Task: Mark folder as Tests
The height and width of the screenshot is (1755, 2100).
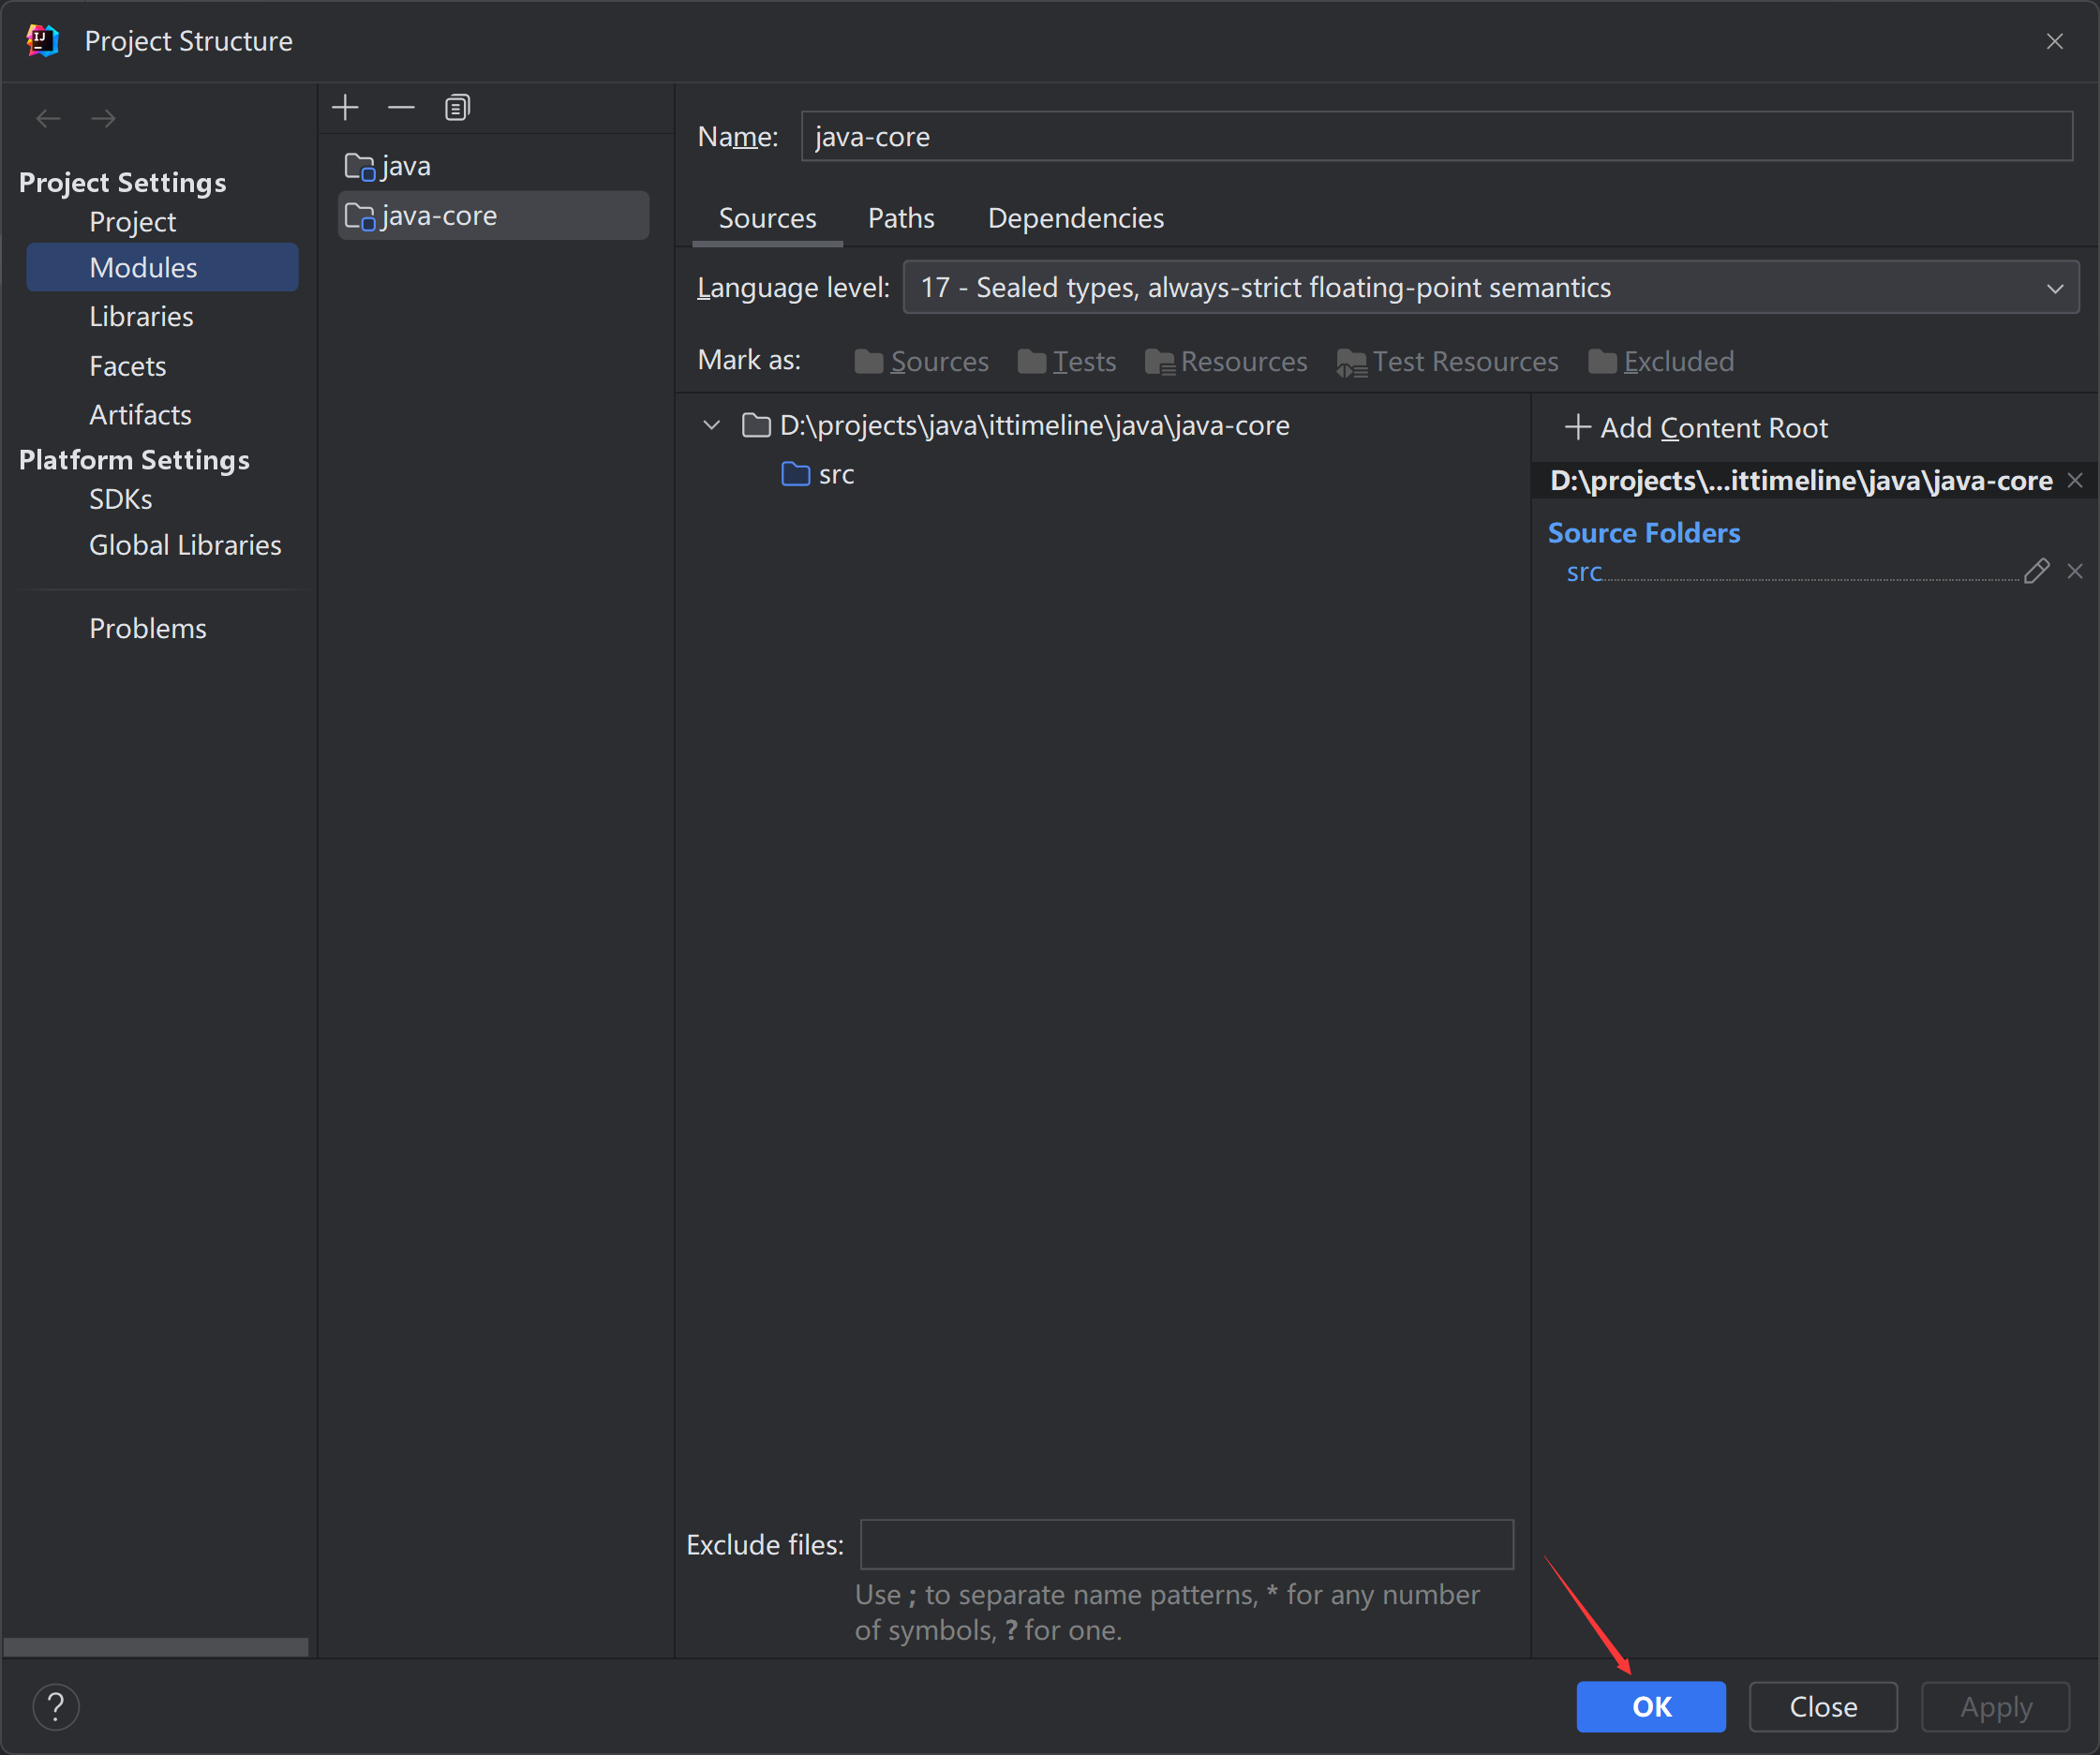Action: click(1066, 361)
